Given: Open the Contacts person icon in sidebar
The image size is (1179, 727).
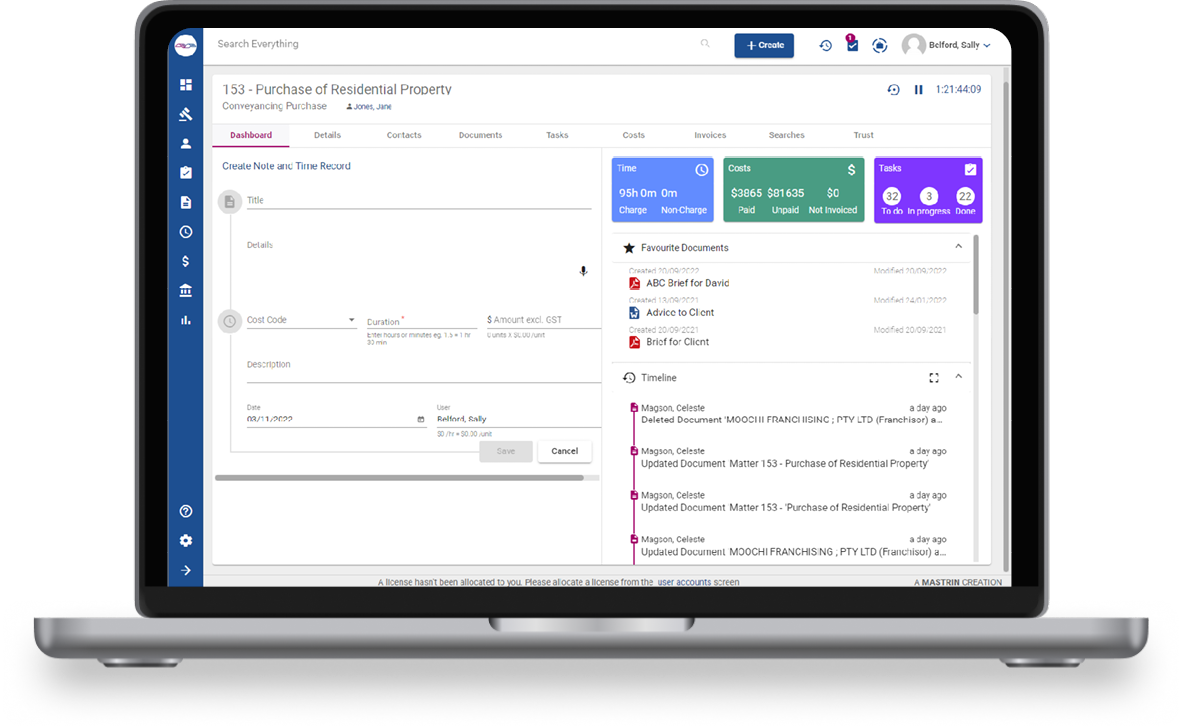Looking at the screenshot, I should [186, 142].
